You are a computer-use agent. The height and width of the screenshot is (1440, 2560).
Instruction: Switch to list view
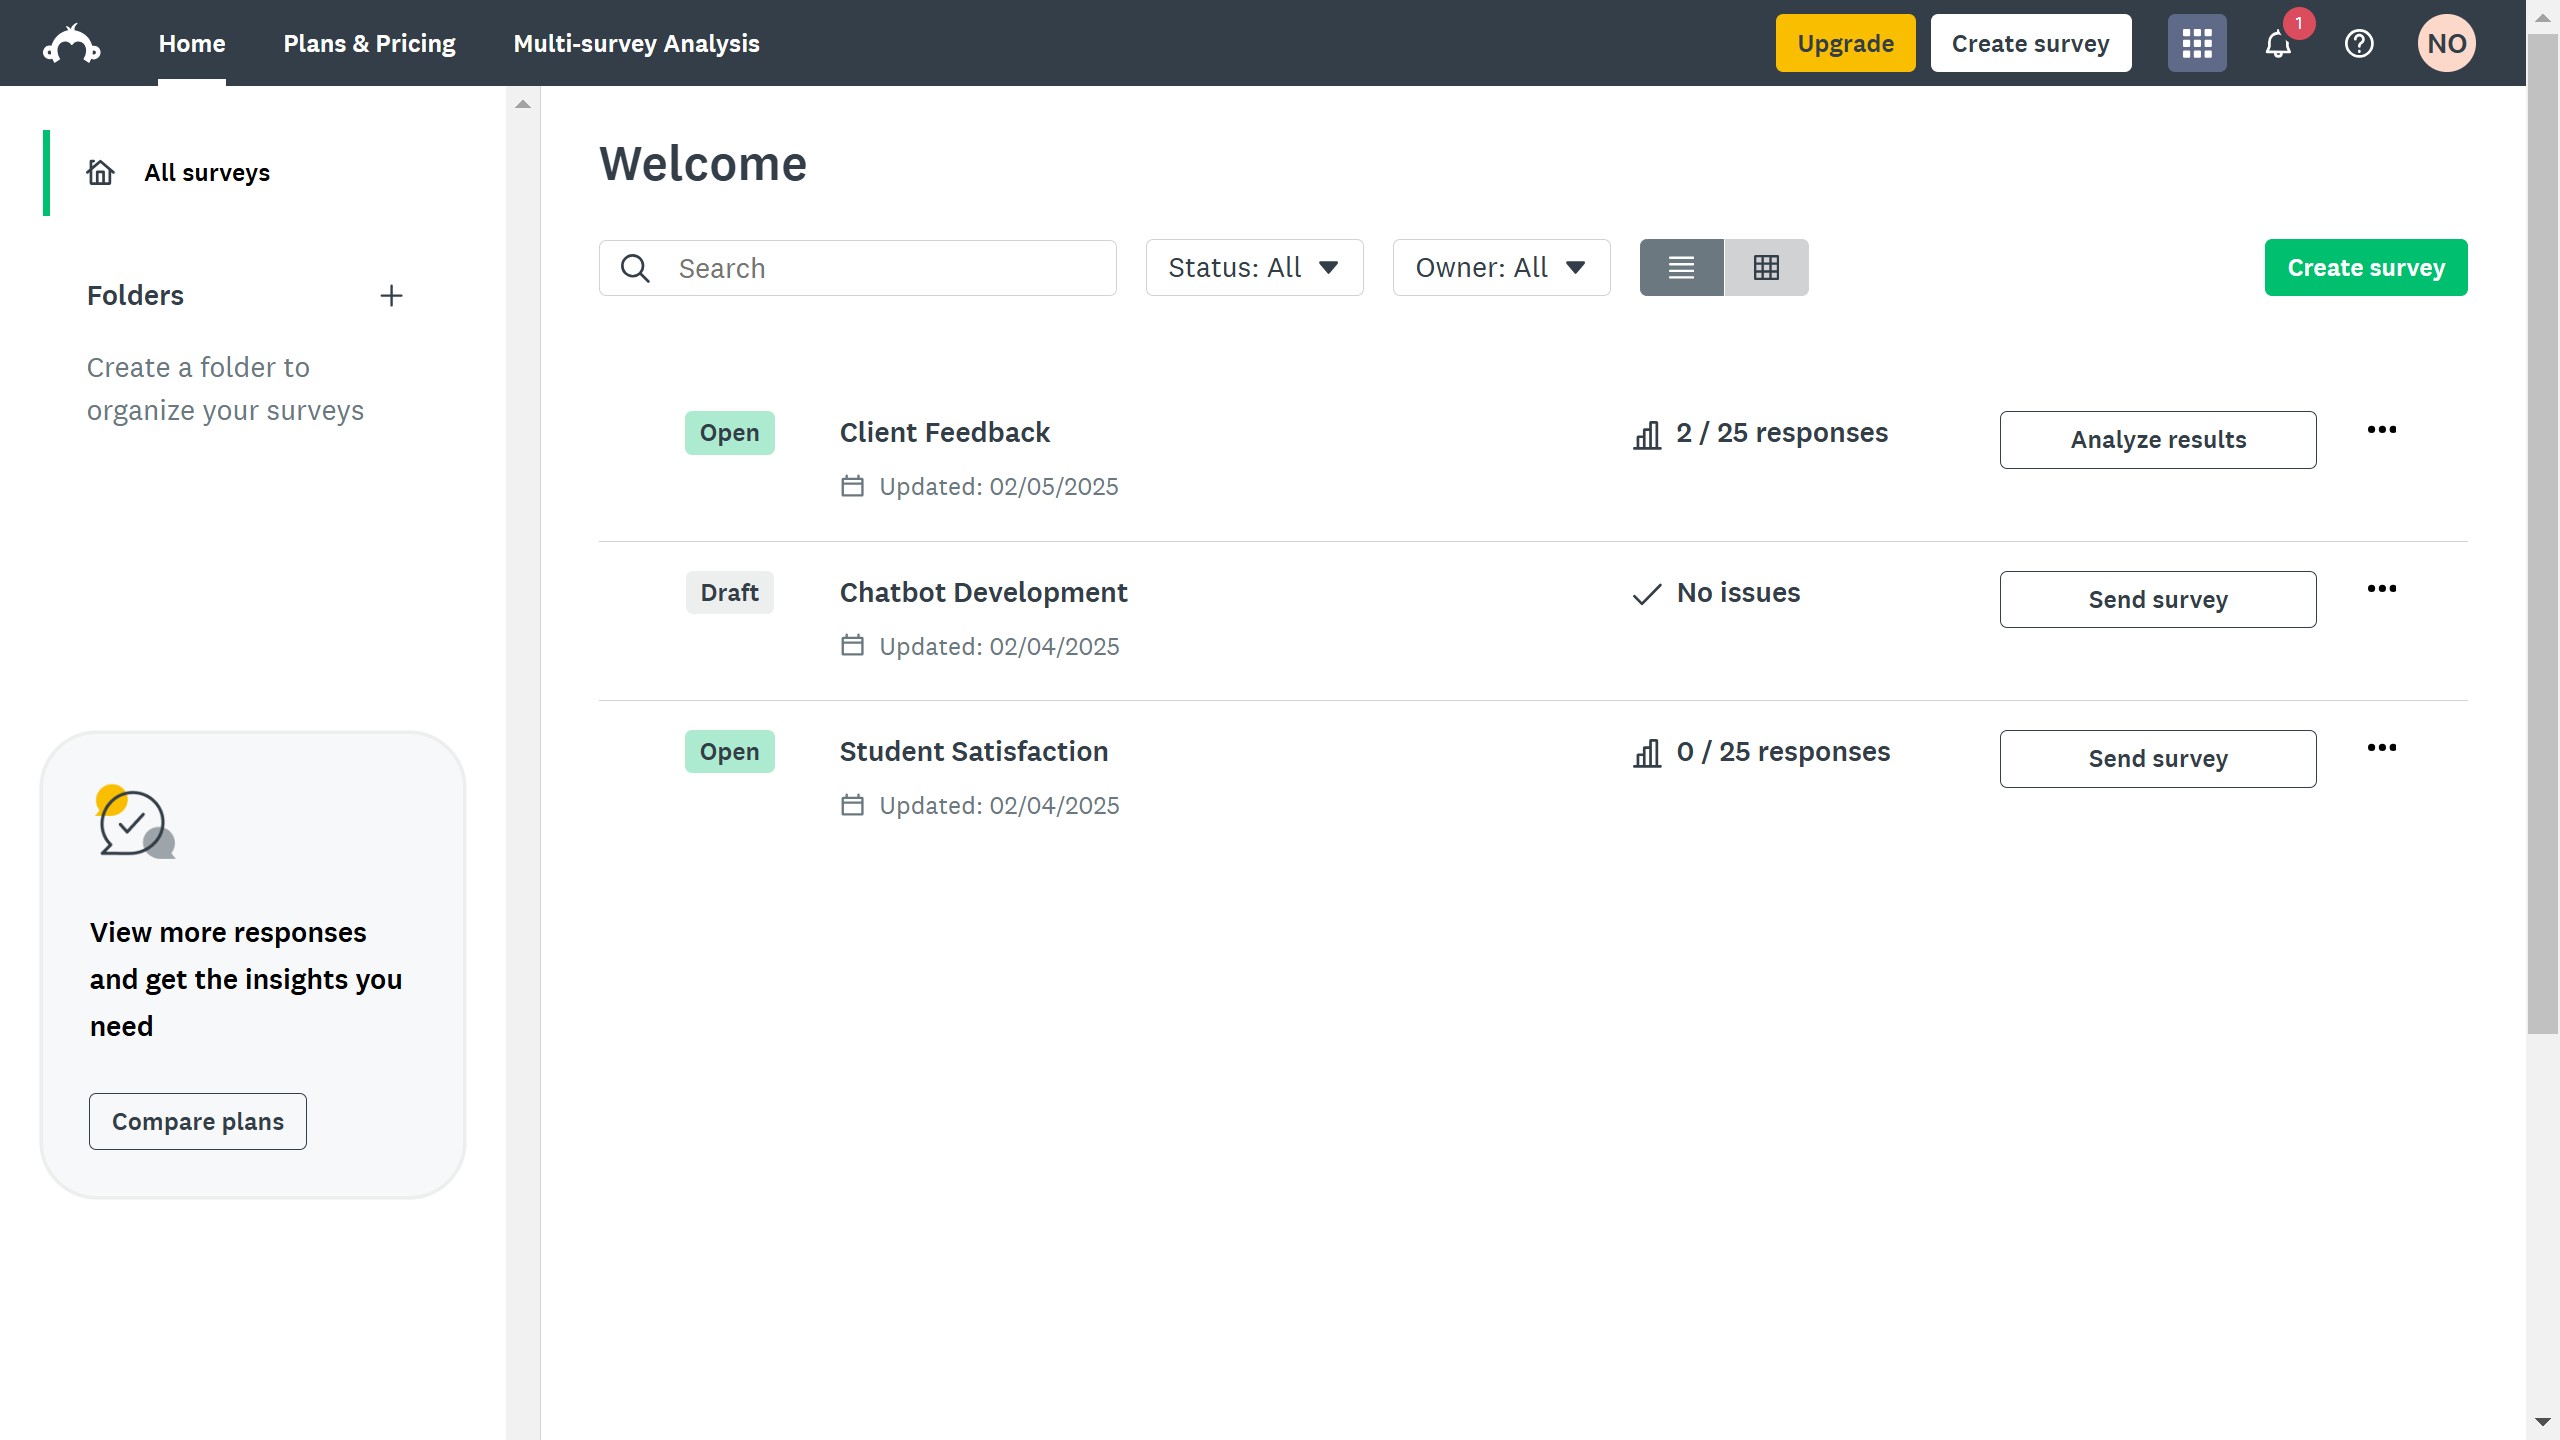tap(1682, 268)
